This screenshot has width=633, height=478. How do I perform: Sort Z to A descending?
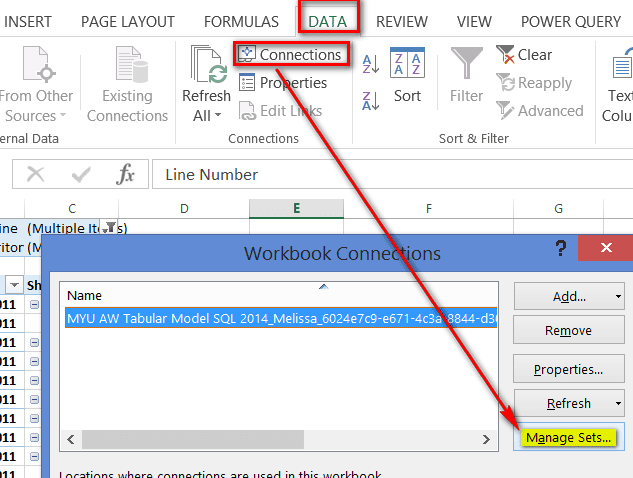(371, 101)
